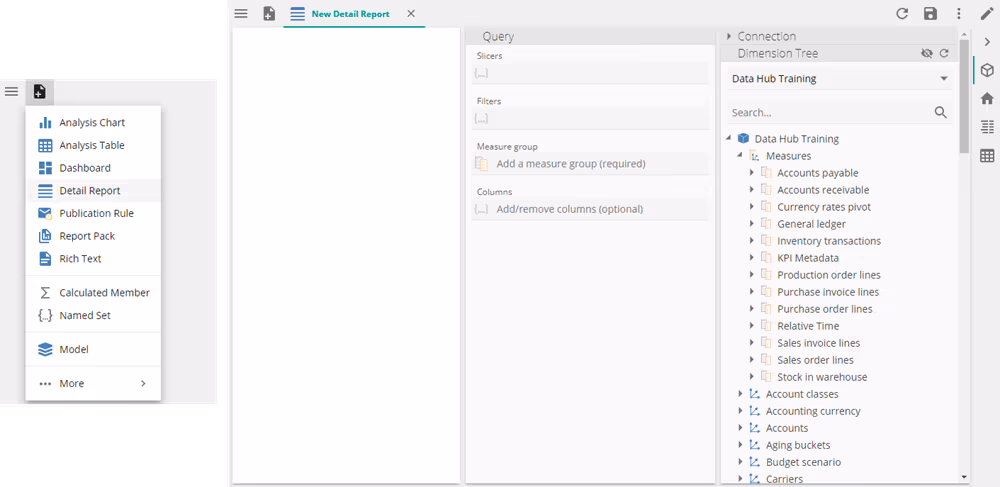Viewport: 1000px width, 487px height.
Task: Open the three-dot more options menu
Action: 958,14
